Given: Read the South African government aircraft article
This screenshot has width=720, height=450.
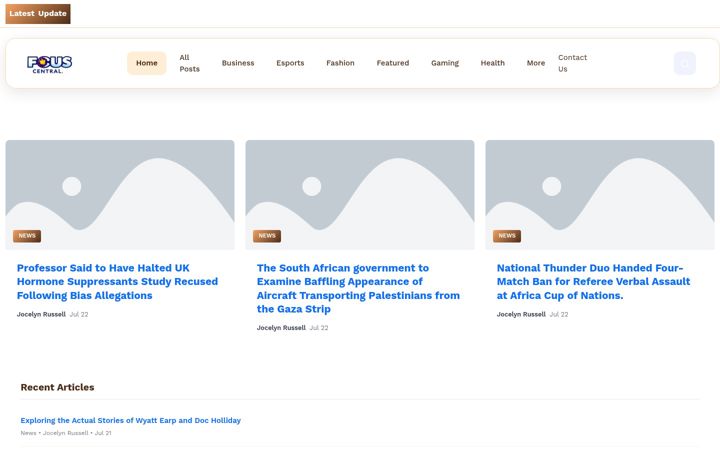Looking at the screenshot, I should [358, 288].
